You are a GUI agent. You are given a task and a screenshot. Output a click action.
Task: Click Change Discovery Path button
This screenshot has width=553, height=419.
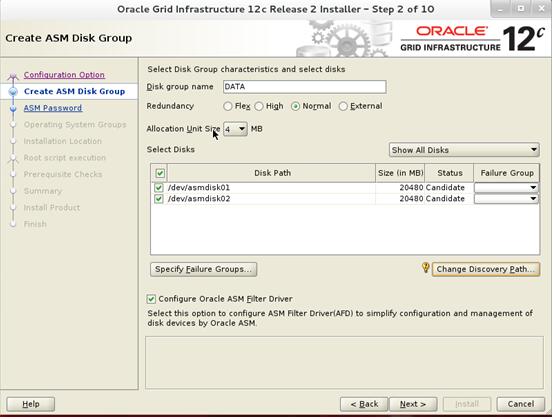pyautogui.click(x=486, y=269)
